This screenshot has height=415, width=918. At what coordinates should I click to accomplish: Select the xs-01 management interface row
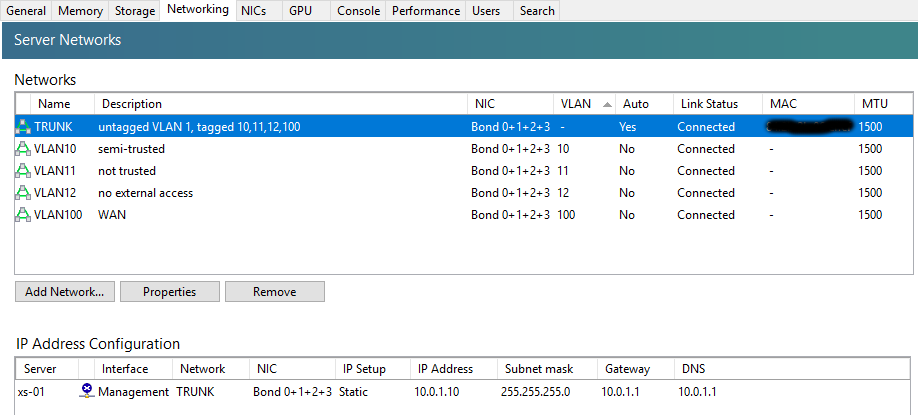tap(300, 392)
